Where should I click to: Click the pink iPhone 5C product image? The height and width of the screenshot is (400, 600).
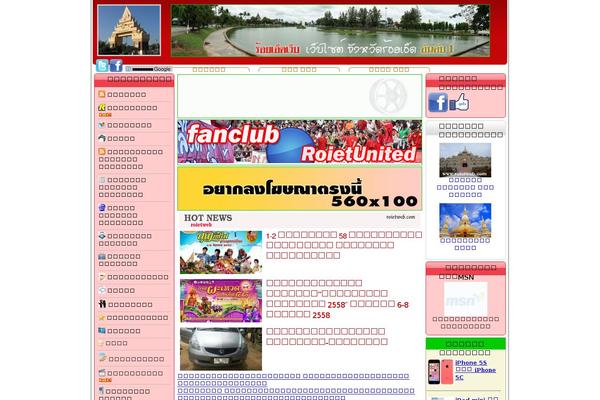tap(447, 371)
